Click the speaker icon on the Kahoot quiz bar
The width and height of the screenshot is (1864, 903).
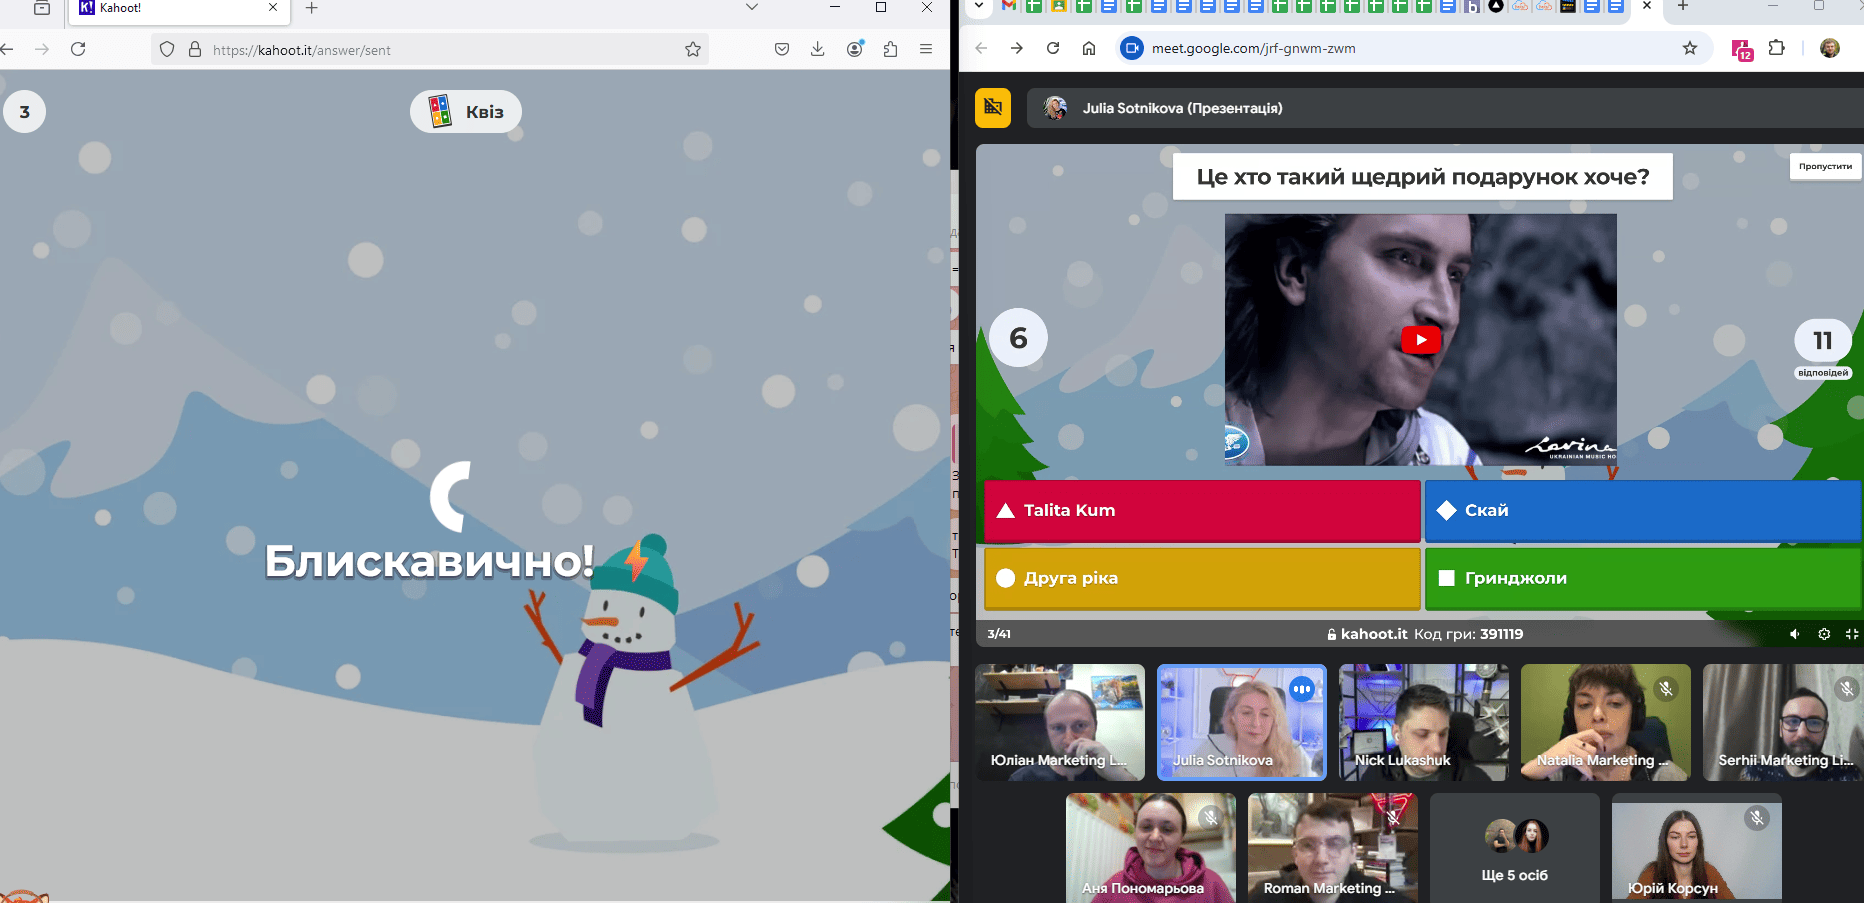click(x=1794, y=634)
